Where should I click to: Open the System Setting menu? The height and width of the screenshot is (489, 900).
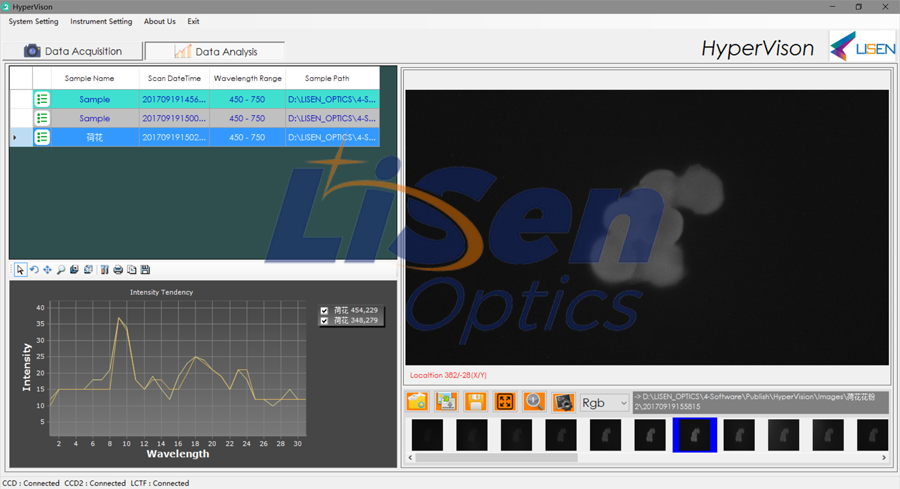coord(33,21)
